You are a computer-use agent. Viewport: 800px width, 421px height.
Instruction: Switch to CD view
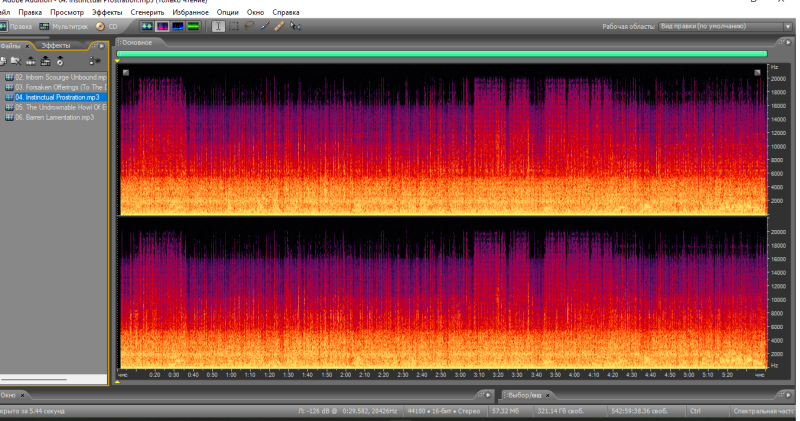coord(106,26)
